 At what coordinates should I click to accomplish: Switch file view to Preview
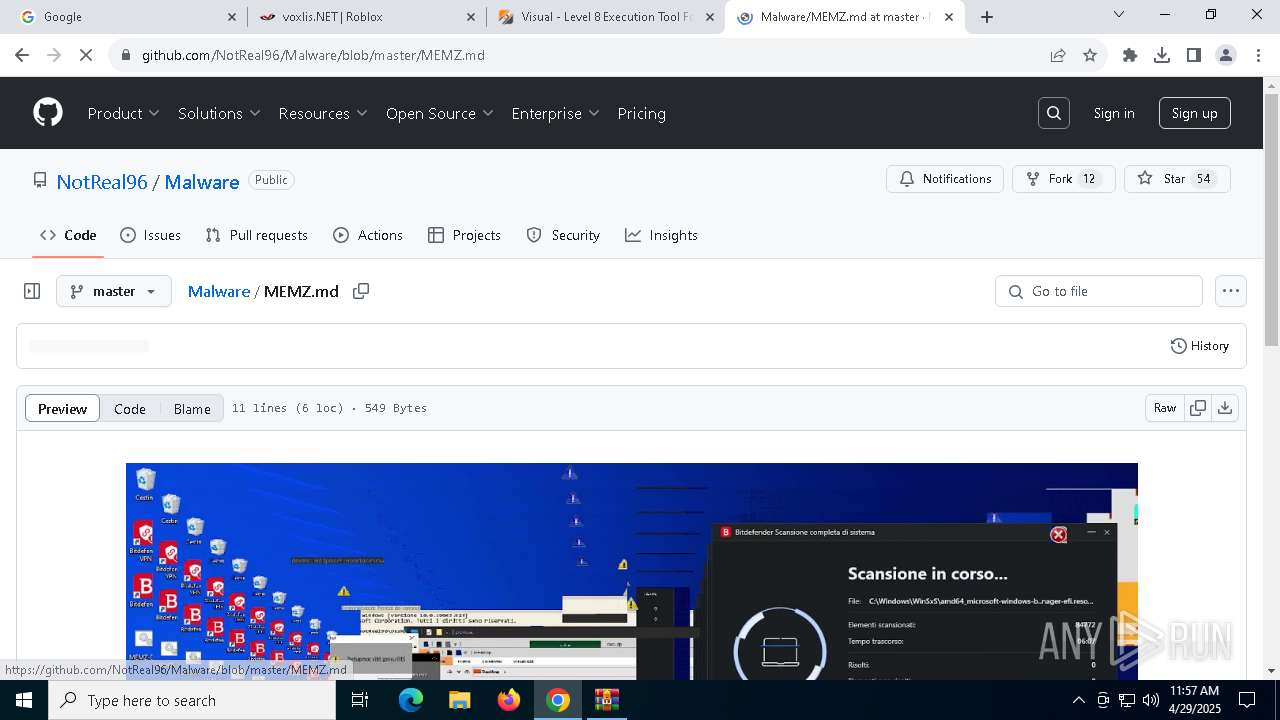(62, 408)
